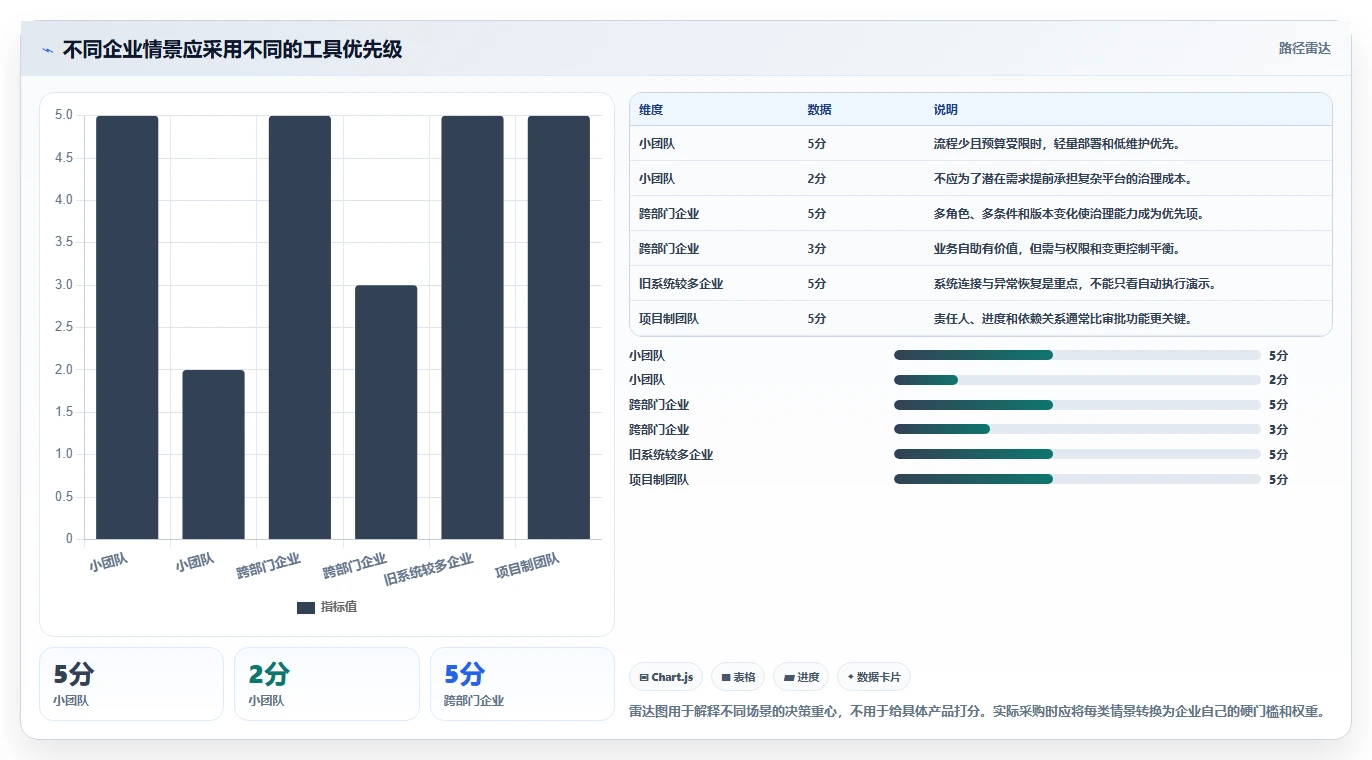Select the row 流程少且预算受限时，轻量部署和低维护优先
The width and height of the screenshot is (1372, 760).
click(x=981, y=144)
